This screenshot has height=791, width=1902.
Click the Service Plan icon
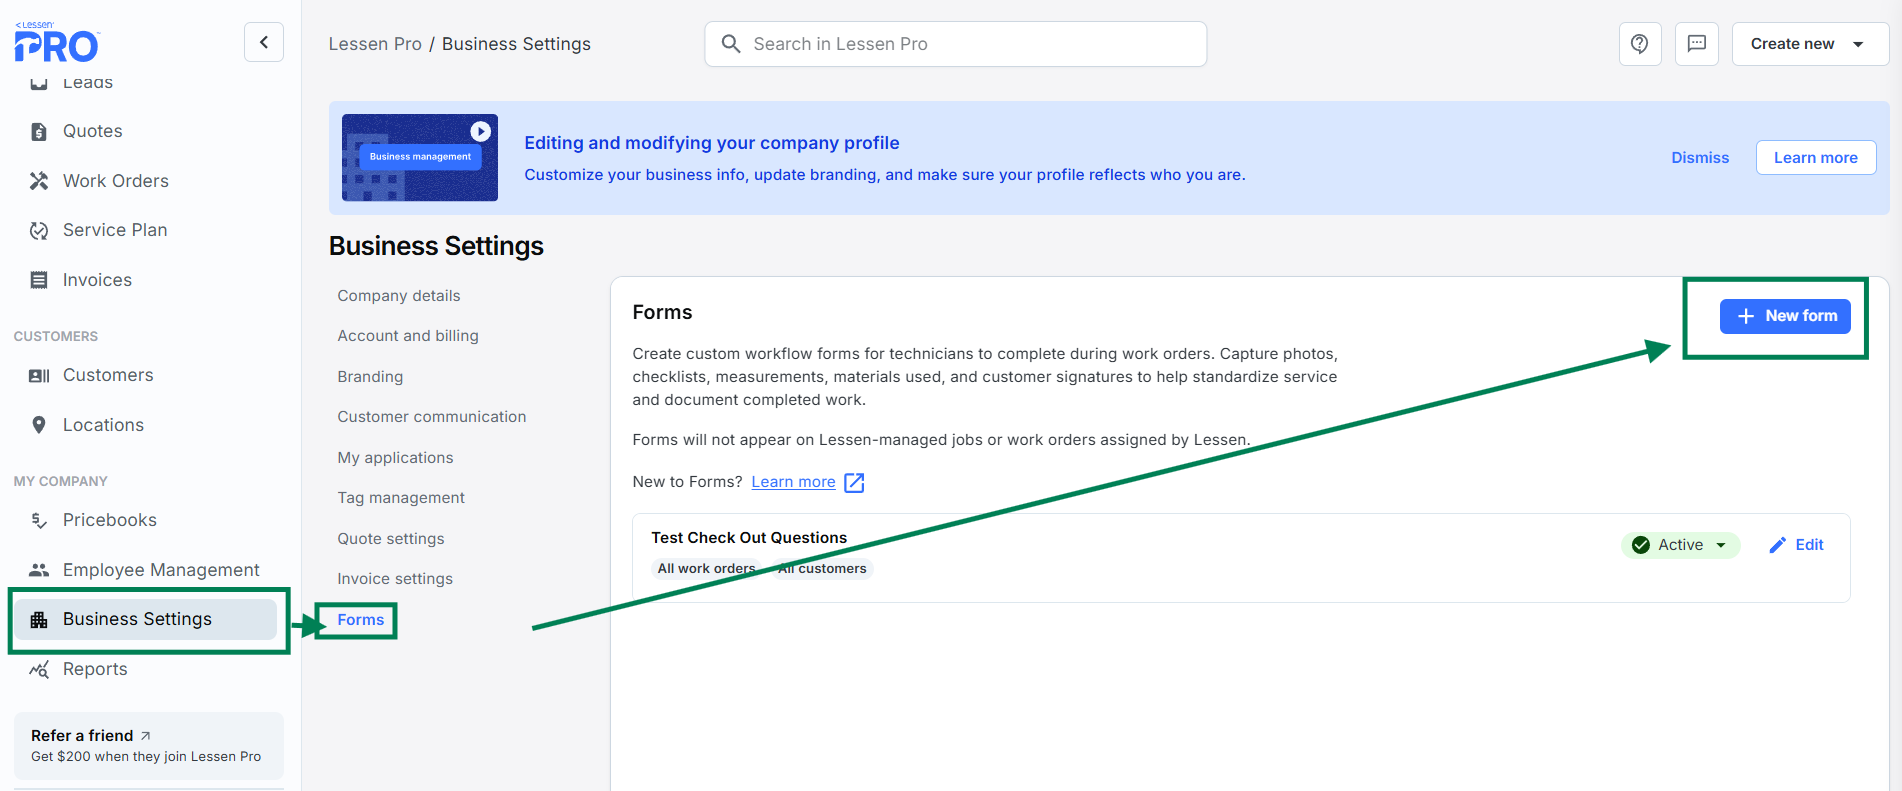click(39, 230)
